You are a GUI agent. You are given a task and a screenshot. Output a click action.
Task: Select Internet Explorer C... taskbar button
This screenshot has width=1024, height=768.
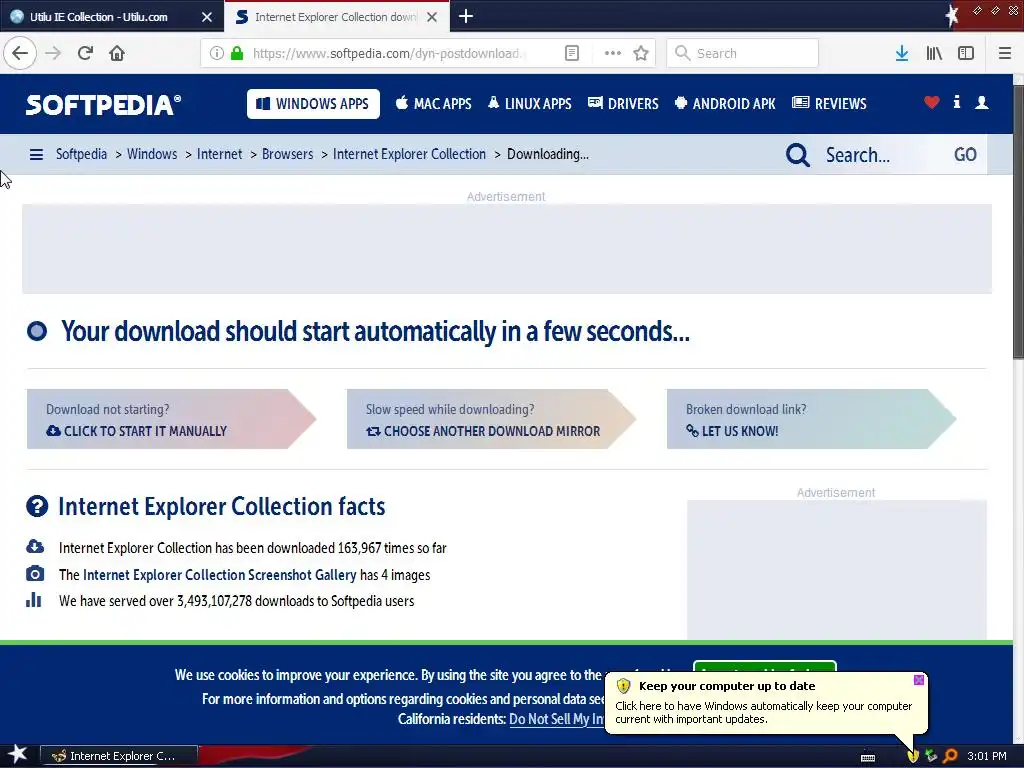tap(119, 756)
